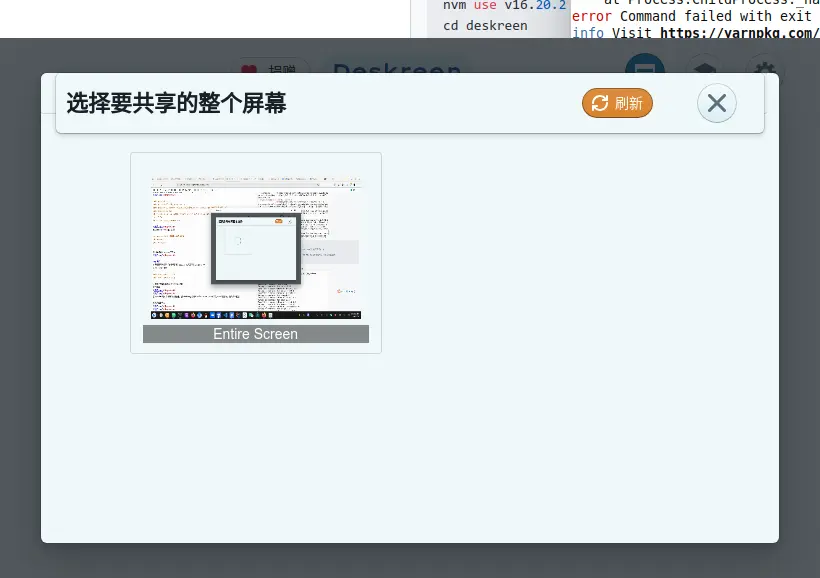This screenshot has width=820, height=578.
Task: Click the info label in the terminal output
Action: pyautogui.click(x=589, y=32)
